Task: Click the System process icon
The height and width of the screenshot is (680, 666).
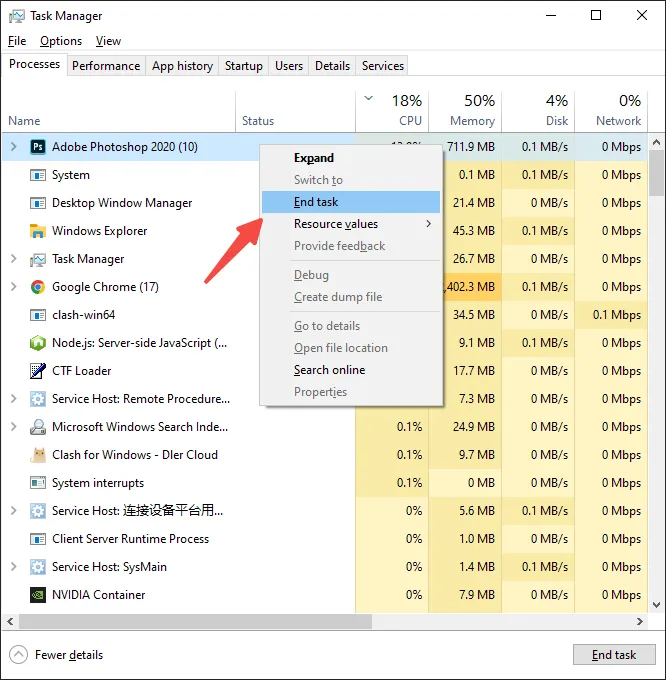Action: coord(38,175)
